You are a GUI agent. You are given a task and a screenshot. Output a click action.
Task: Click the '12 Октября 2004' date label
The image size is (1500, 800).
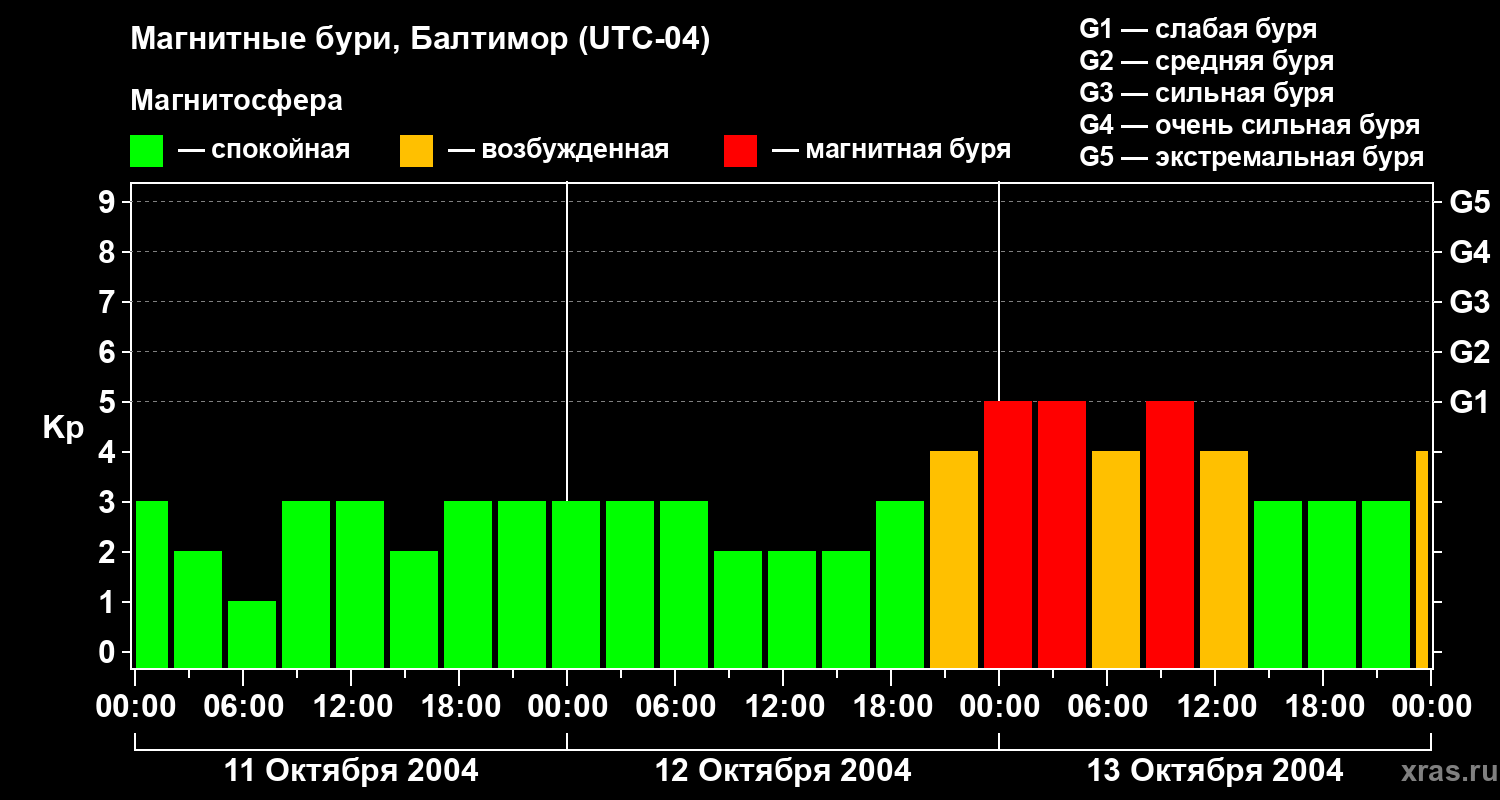(783, 771)
